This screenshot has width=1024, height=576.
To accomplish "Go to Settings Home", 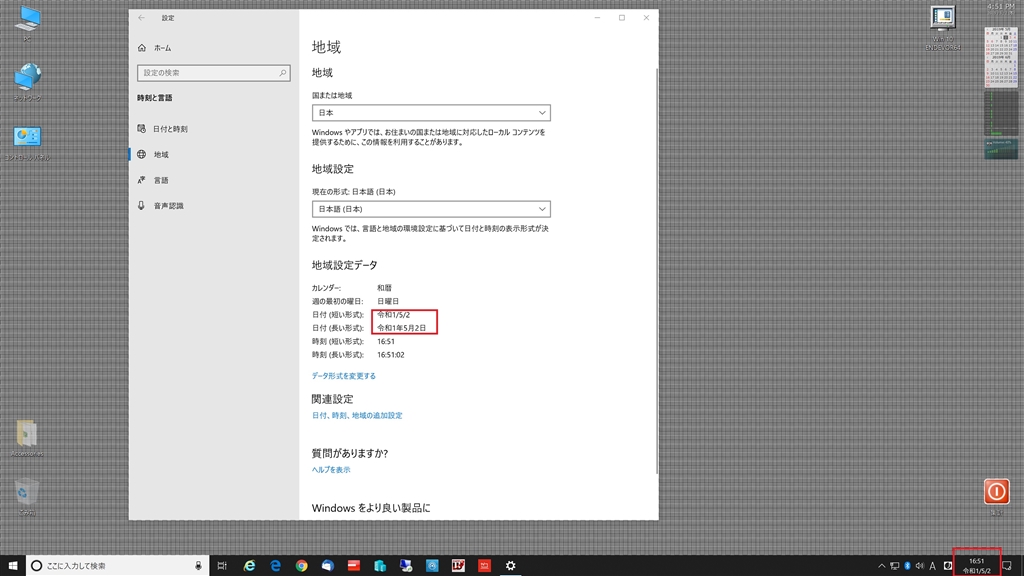I will (155, 48).
